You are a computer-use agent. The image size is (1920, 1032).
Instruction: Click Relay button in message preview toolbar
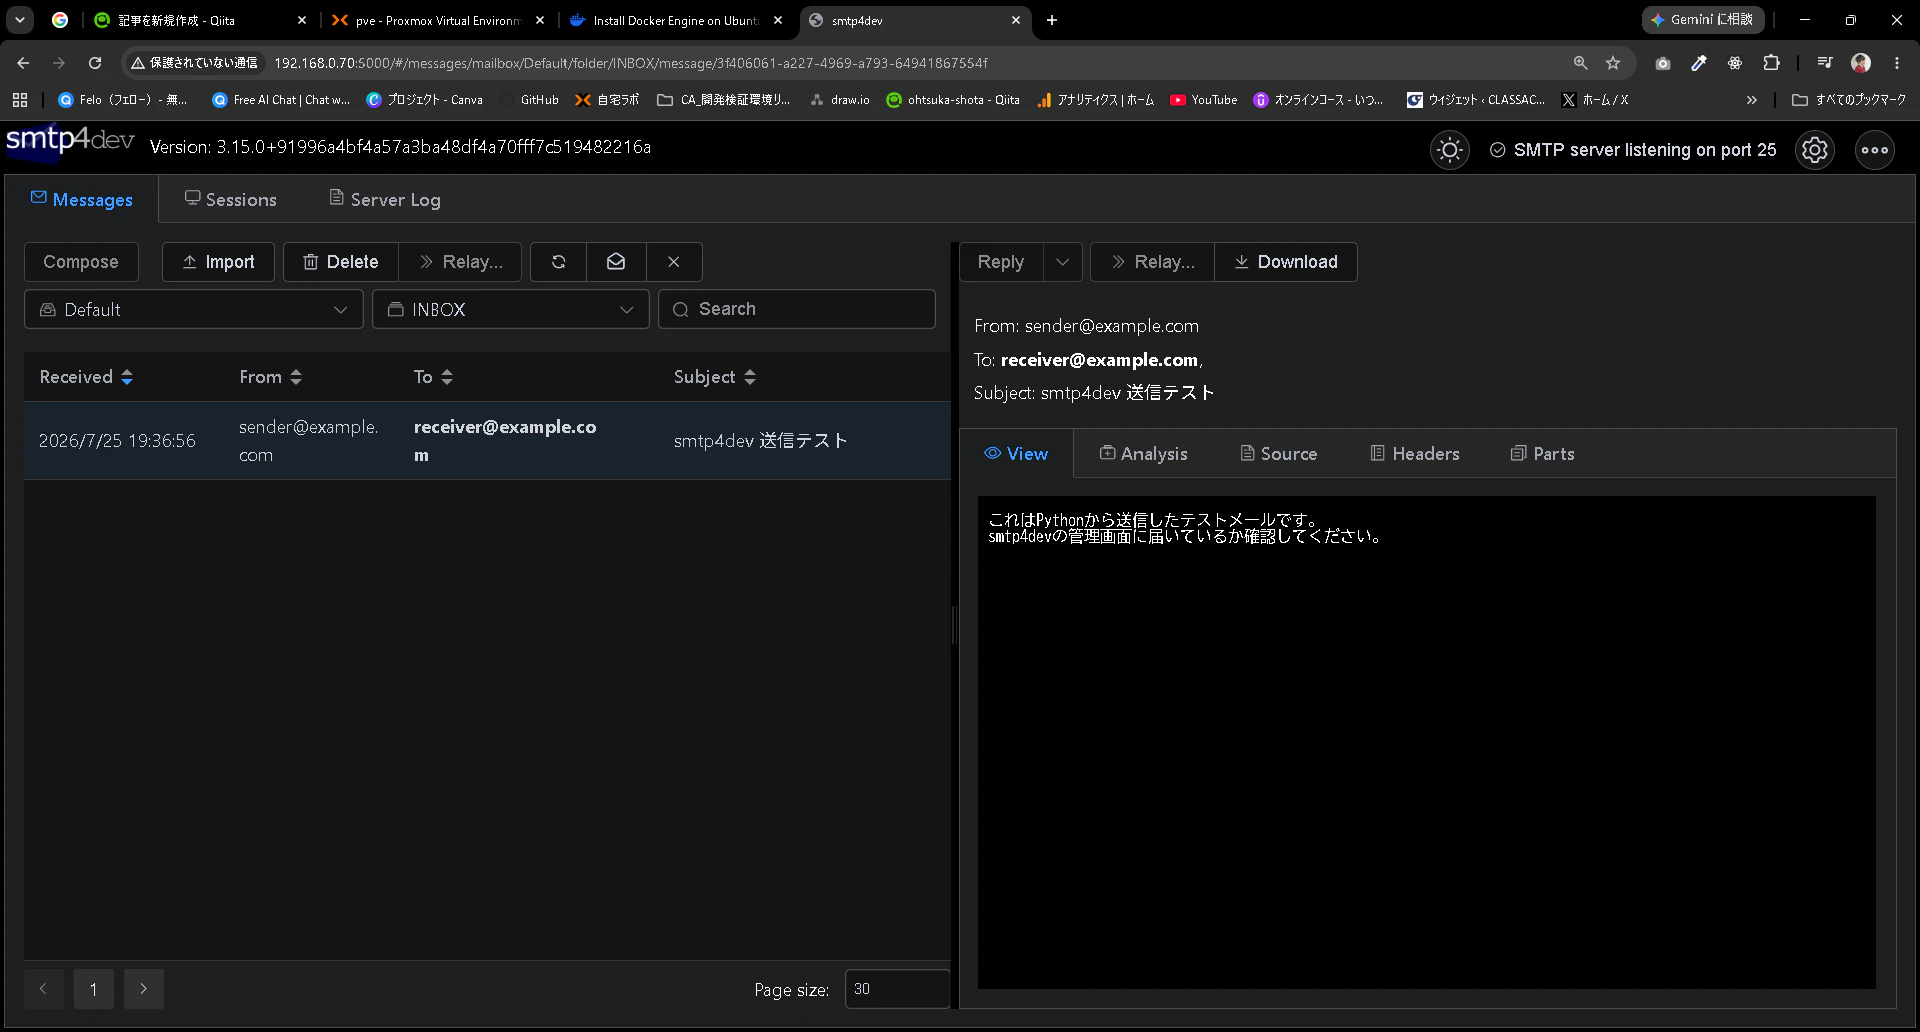pos(1152,262)
